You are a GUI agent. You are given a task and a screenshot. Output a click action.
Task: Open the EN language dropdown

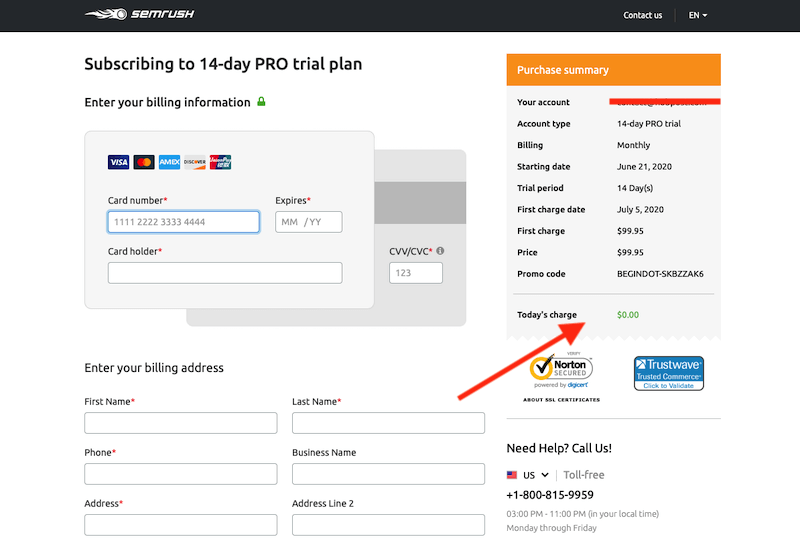pos(697,15)
